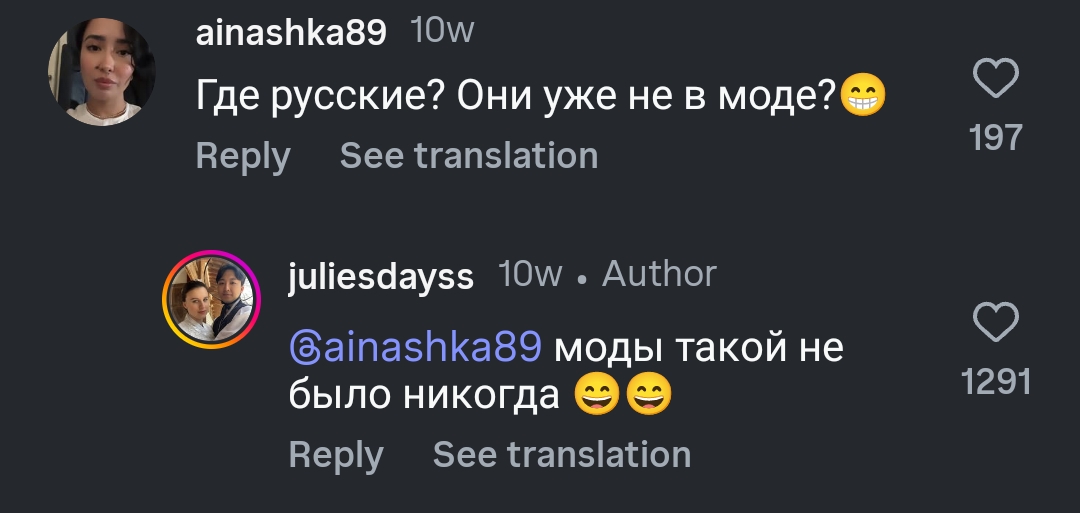Image resolution: width=1080 pixels, height=513 pixels.
Task: Reply to ainashka89's comment
Action: pyautogui.click(x=243, y=156)
